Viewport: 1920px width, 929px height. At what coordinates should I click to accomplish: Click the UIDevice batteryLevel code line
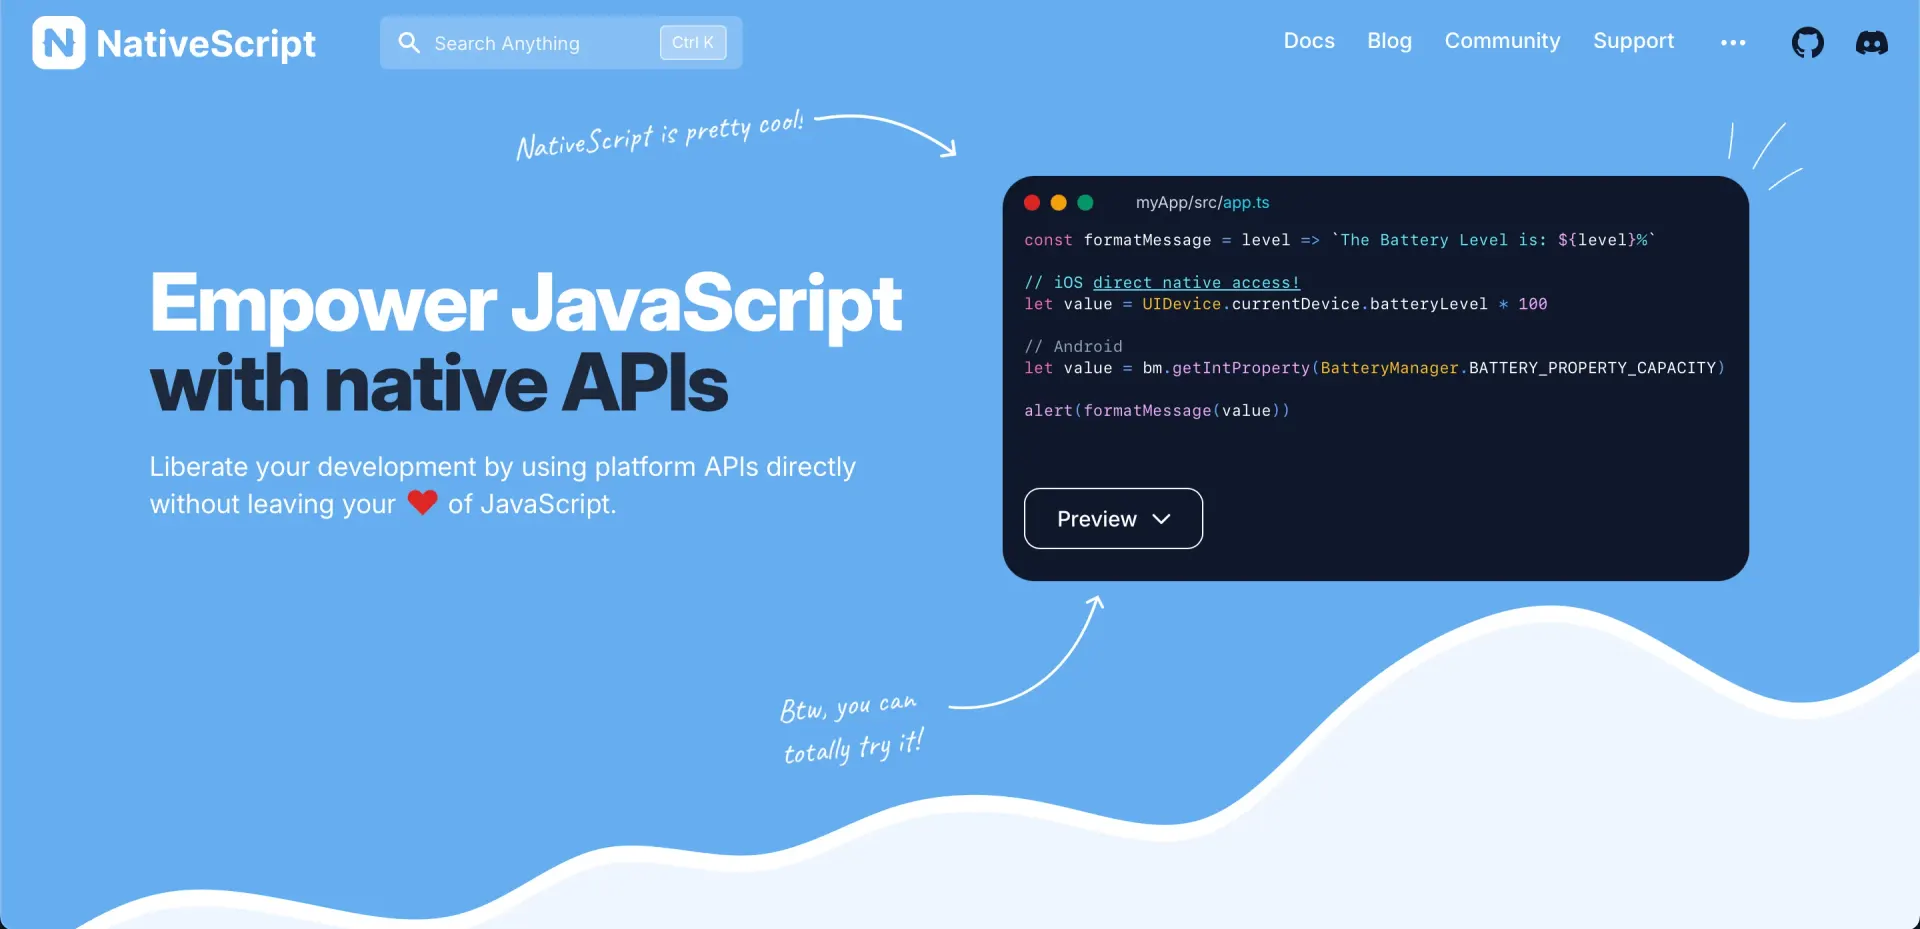(x=1285, y=304)
